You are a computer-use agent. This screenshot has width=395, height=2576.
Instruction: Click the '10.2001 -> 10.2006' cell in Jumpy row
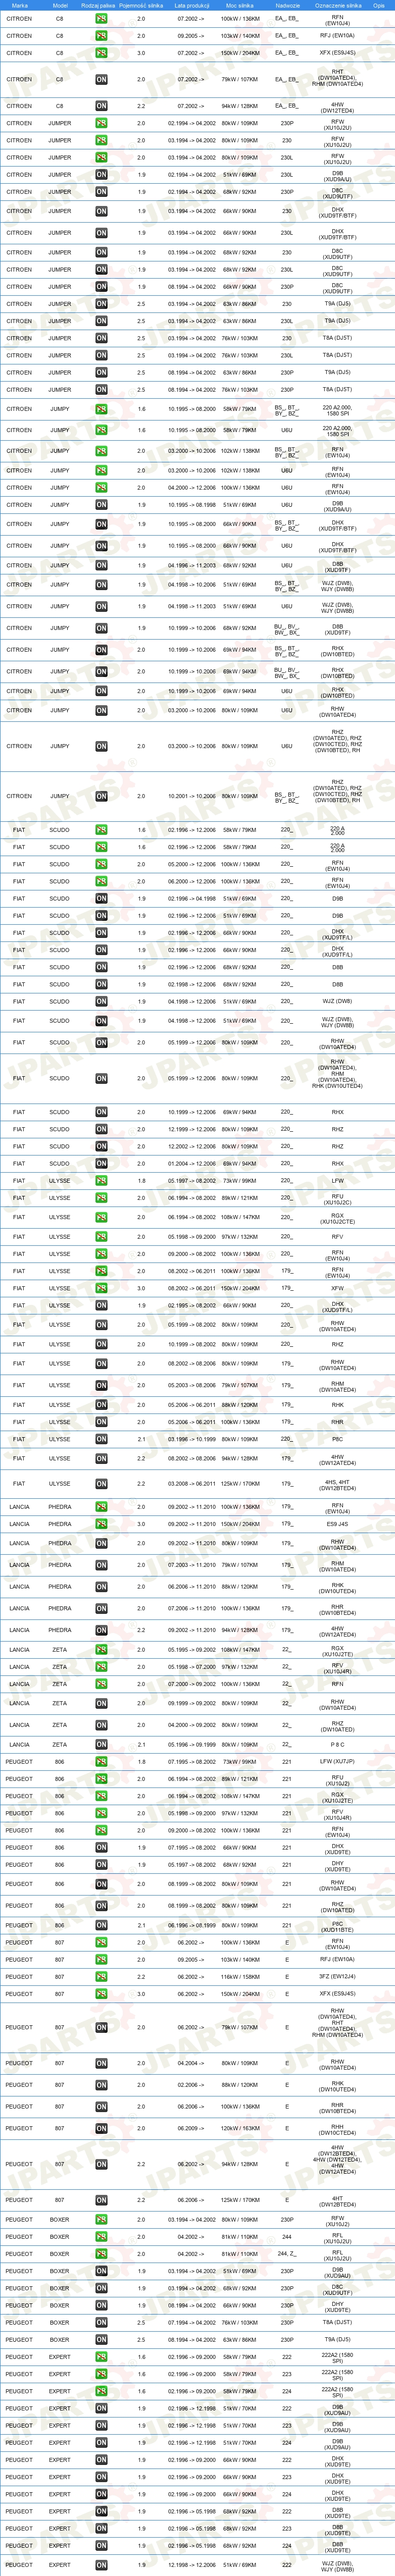coord(191,796)
